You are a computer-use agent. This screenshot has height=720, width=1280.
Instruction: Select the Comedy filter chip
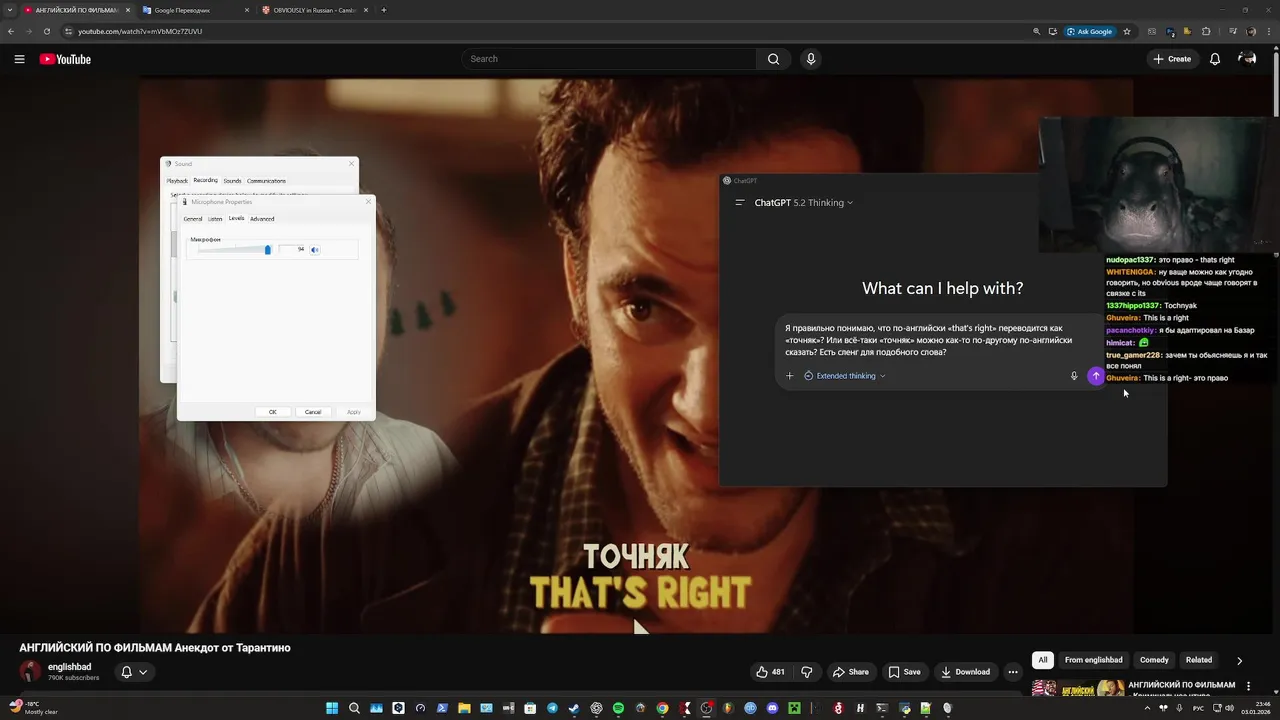coord(1154,660)
